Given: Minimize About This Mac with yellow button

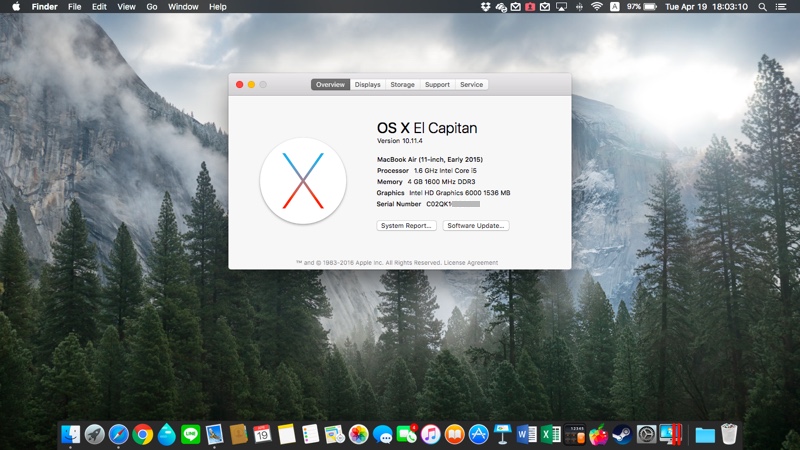Looking at the screenshot, I should tap(251, 85).
